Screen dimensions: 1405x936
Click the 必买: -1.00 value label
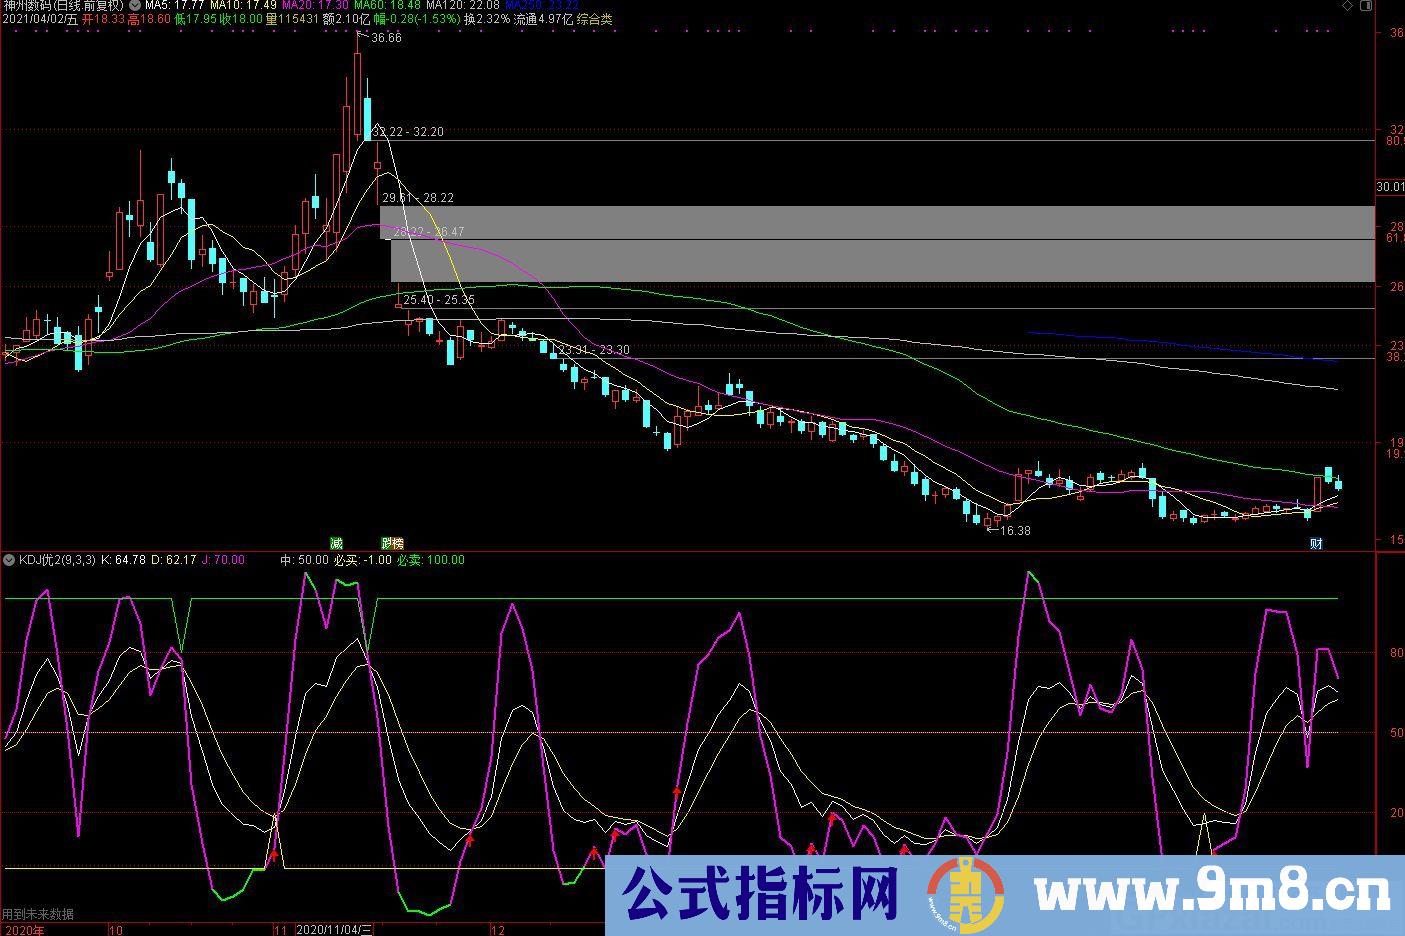(x=363, y=560)
